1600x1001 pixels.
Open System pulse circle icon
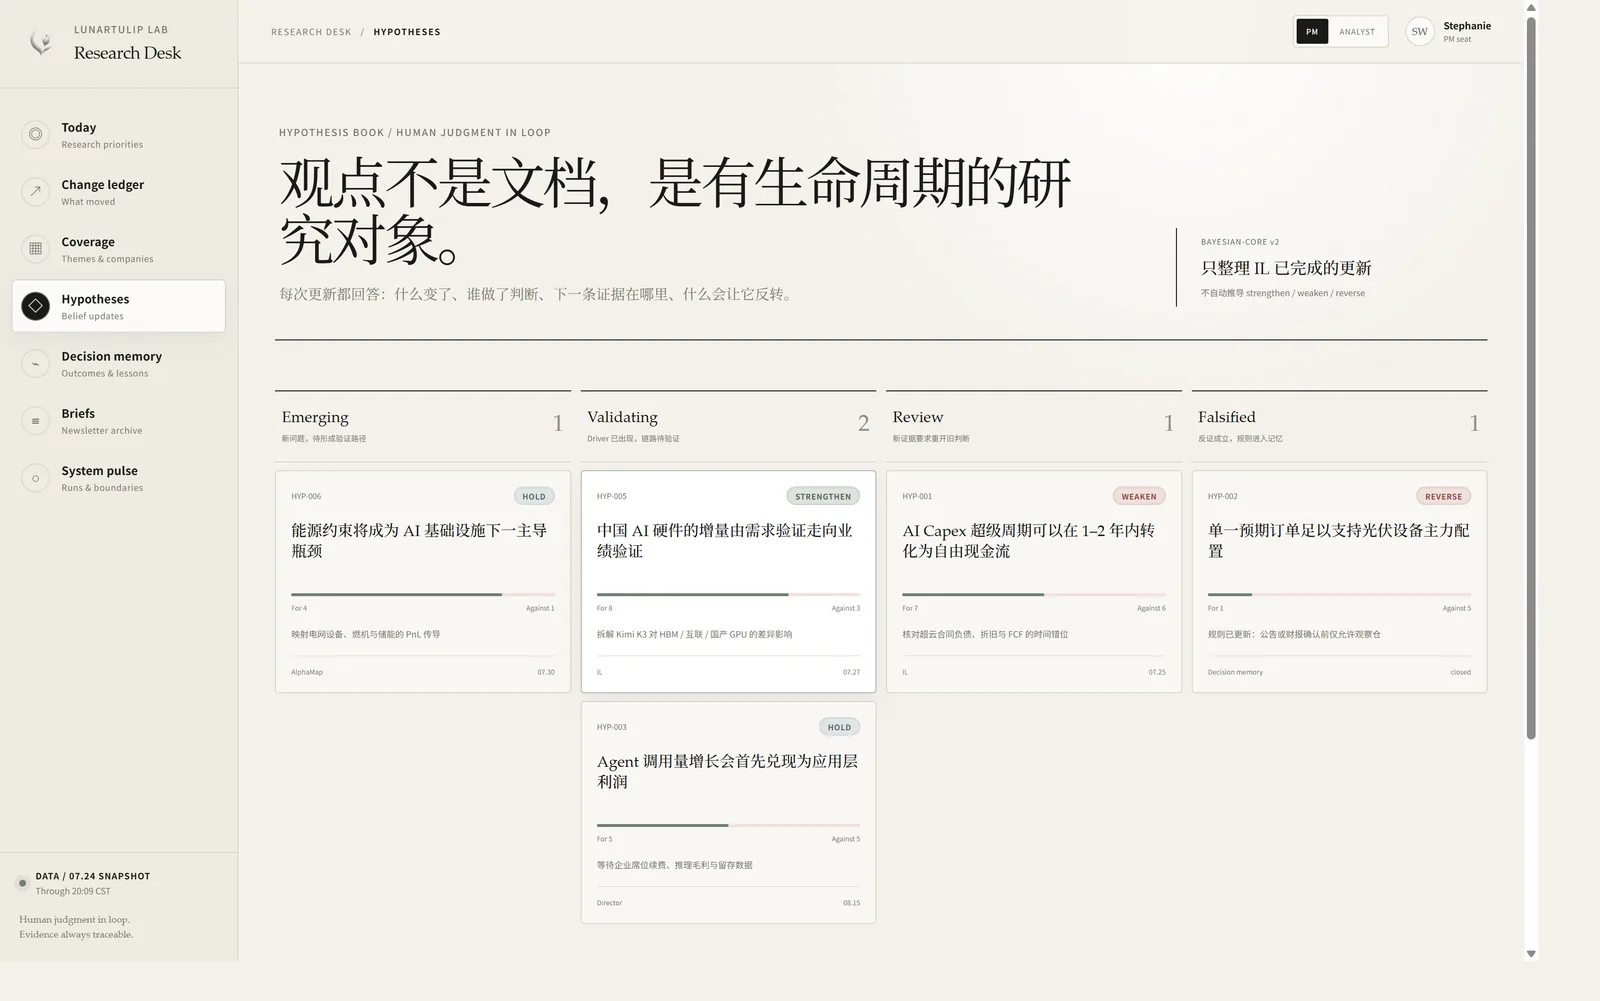pos(36,477)
